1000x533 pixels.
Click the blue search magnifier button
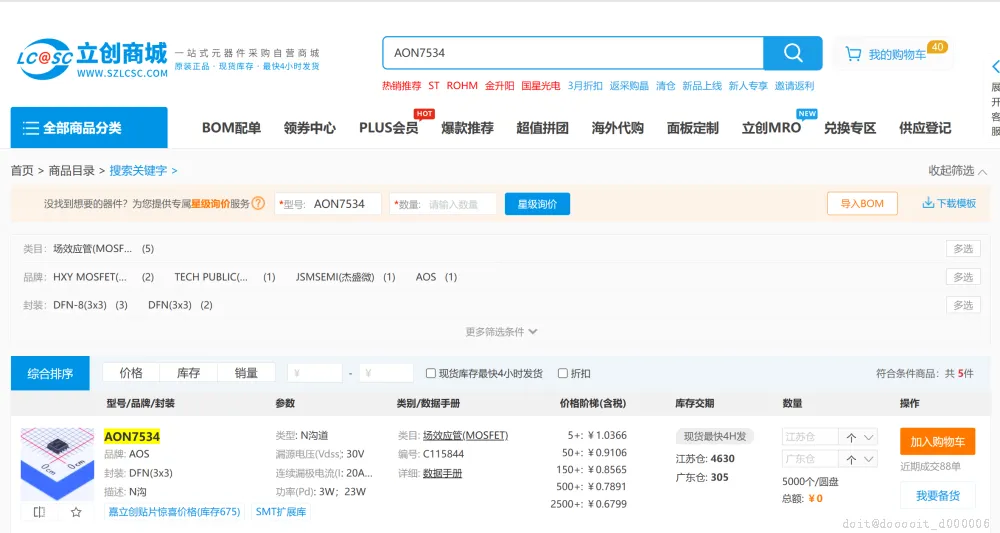point(793,53)
